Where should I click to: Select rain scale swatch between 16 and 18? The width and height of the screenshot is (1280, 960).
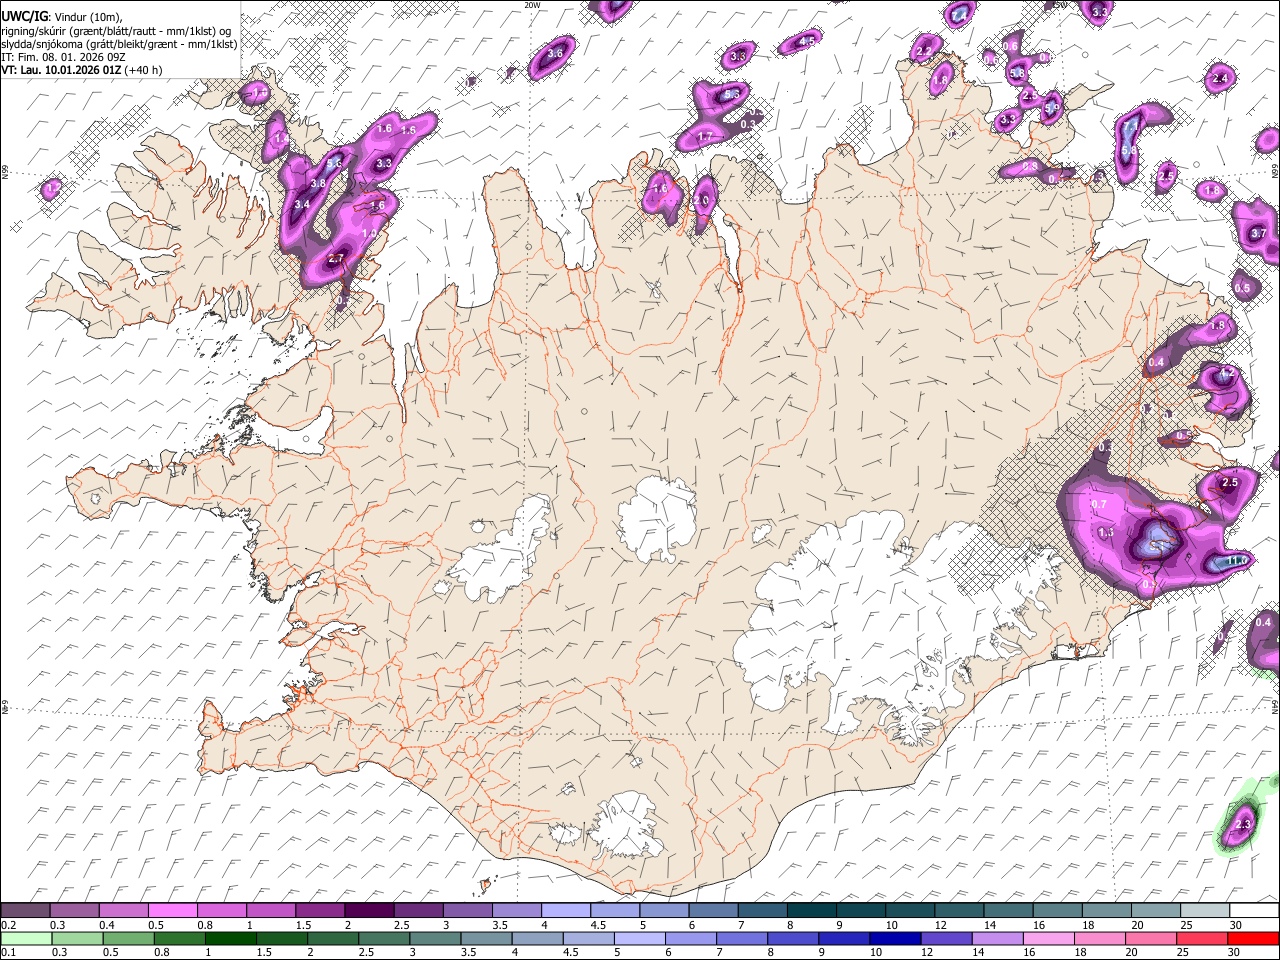pyautogui.click(x=1051, y=938)
